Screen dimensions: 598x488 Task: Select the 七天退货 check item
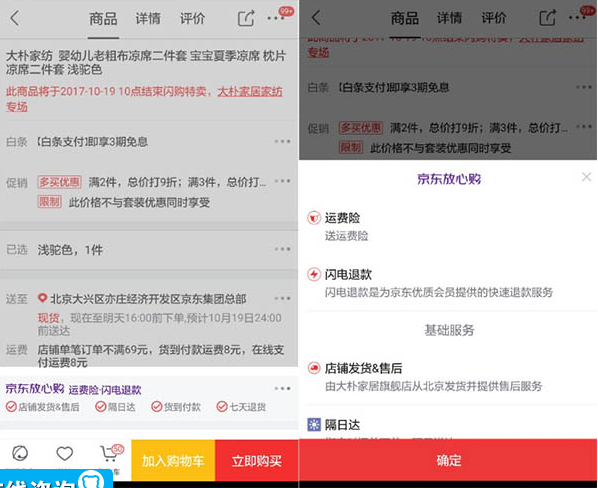241,407
